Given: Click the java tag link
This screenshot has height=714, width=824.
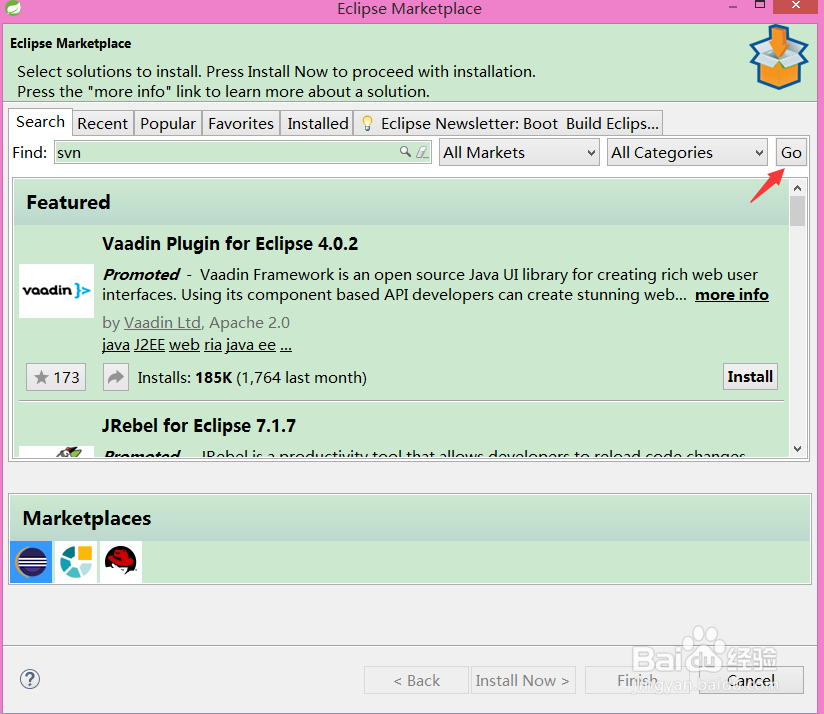Looking at the screenshot, I should pos(116,345).
